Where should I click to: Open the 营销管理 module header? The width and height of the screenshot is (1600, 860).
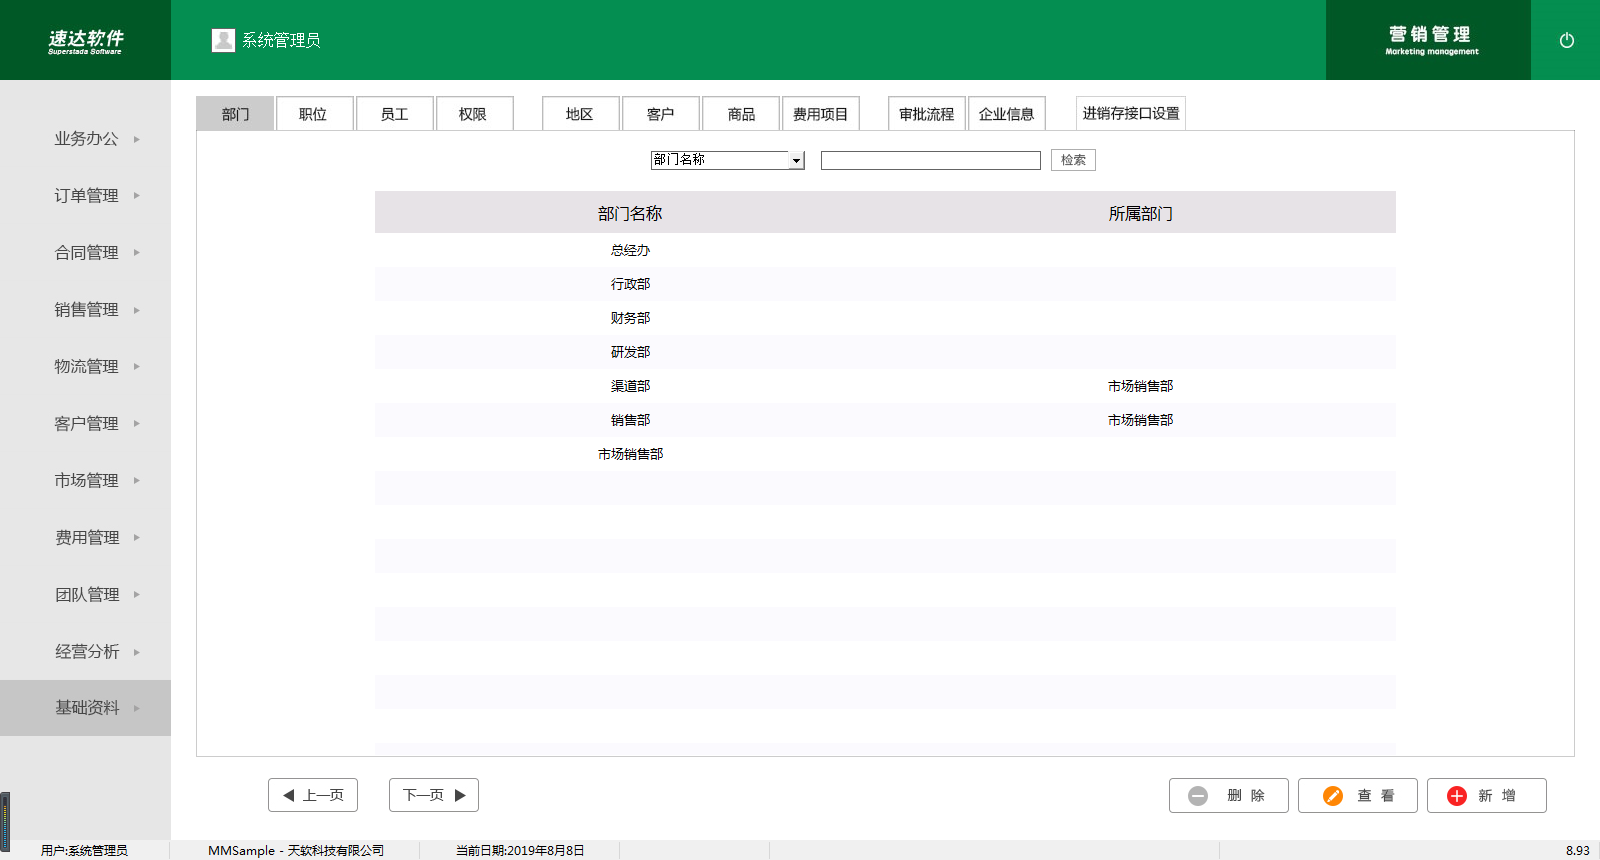click(1430, 40)
